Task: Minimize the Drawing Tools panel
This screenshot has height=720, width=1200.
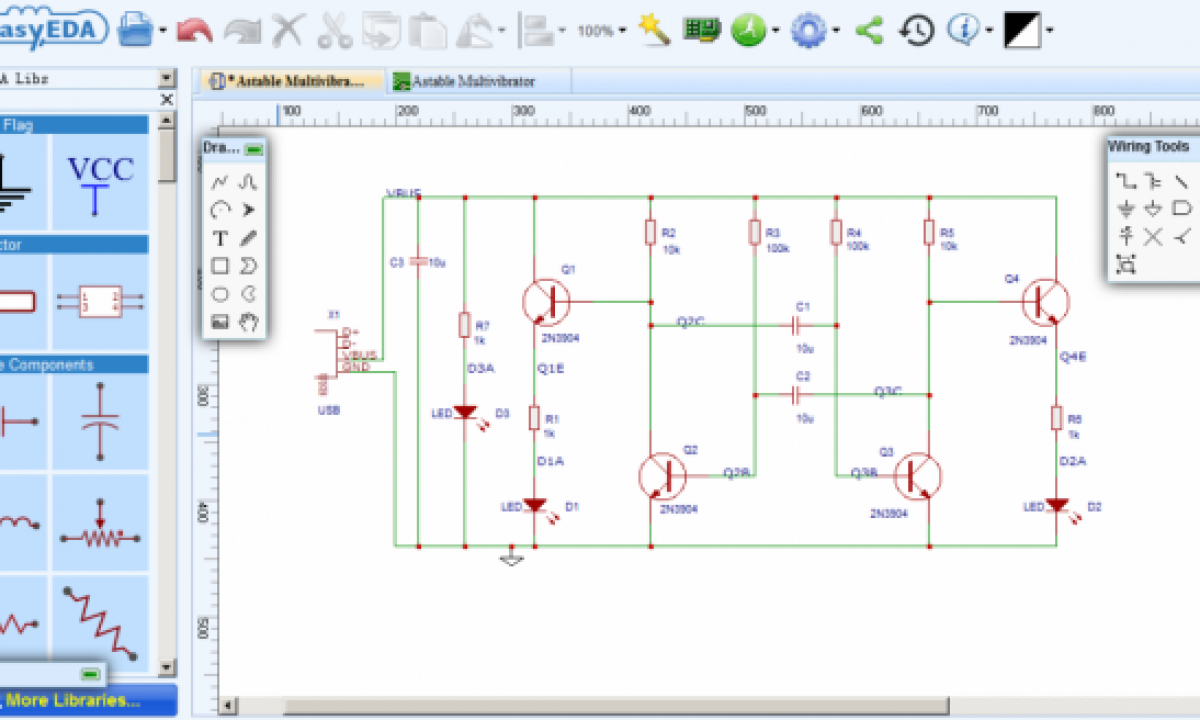Action: click(x=254, y=149)
